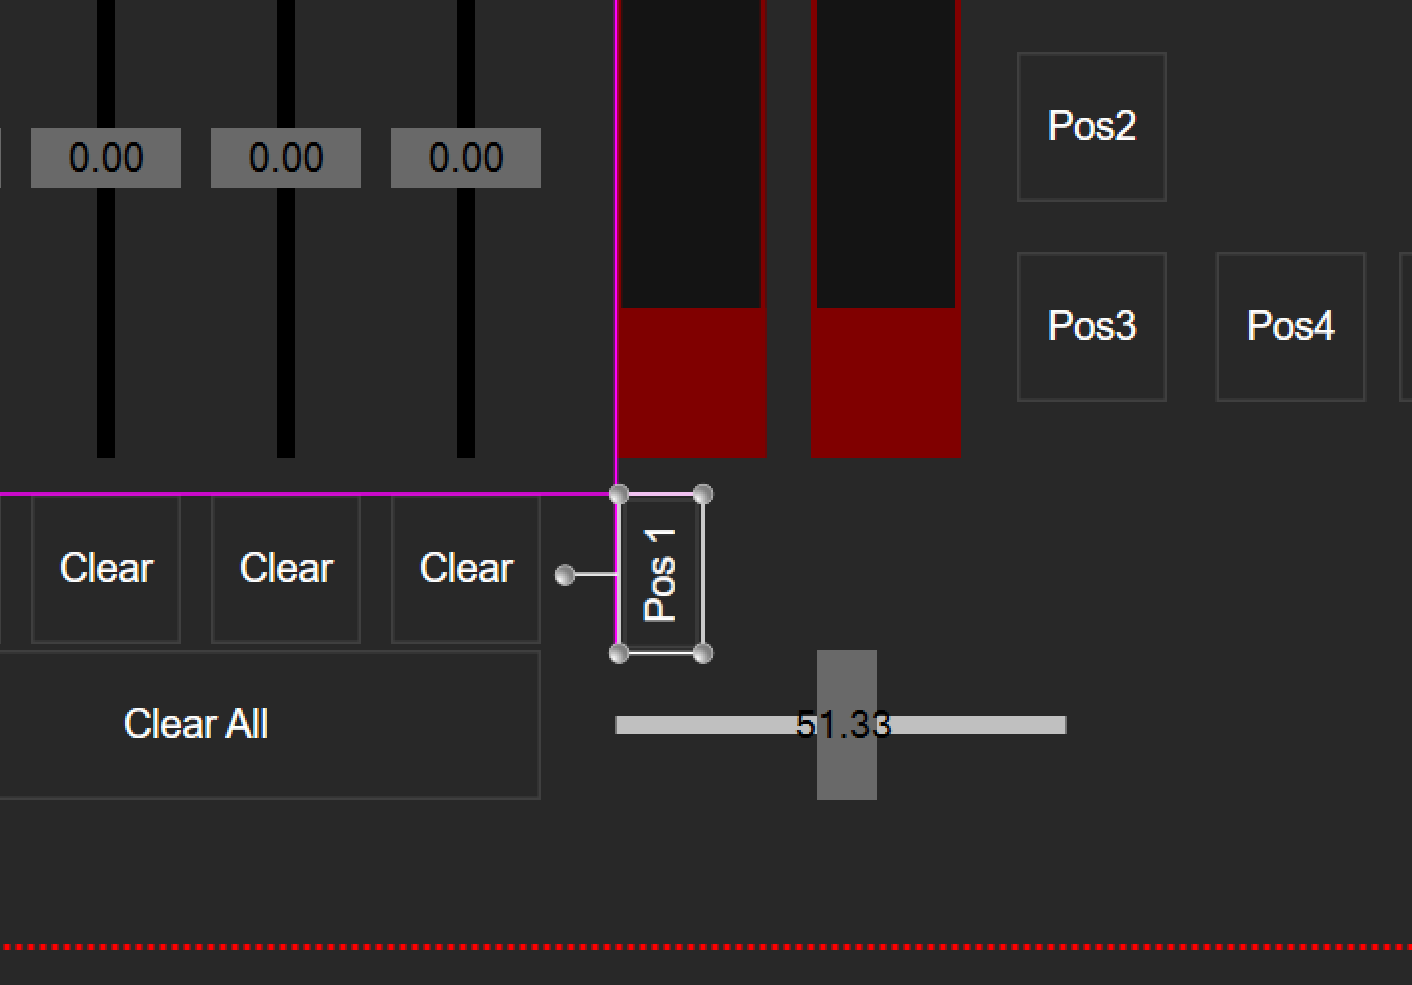1412x985 pixels.
Task: Click the Clear button nearest to Pos 1
Action: click(466, 568)
